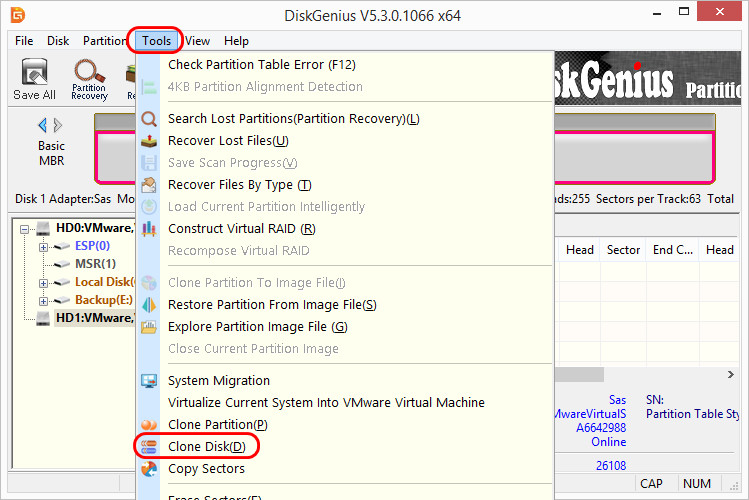Select ESP(0) partition in tree
The height and width of the screenshot is (500, 749).
click(92, 246)
